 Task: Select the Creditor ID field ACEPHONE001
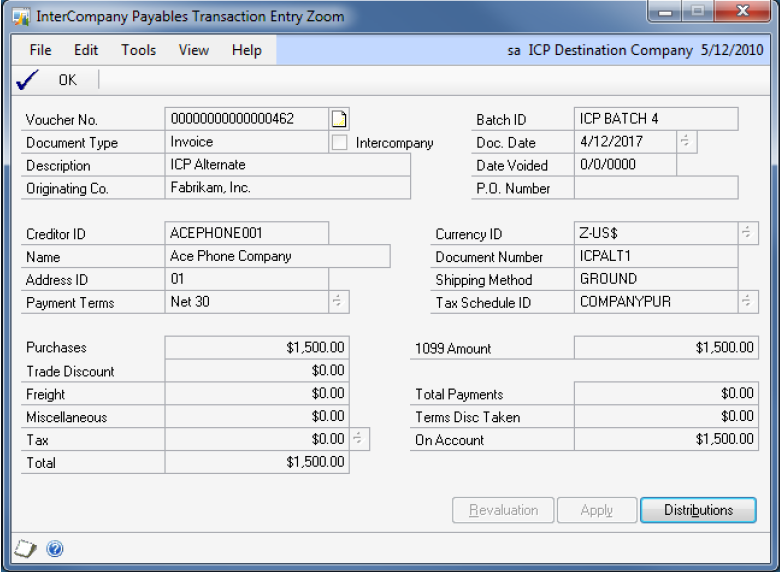(x=246, y=234)
